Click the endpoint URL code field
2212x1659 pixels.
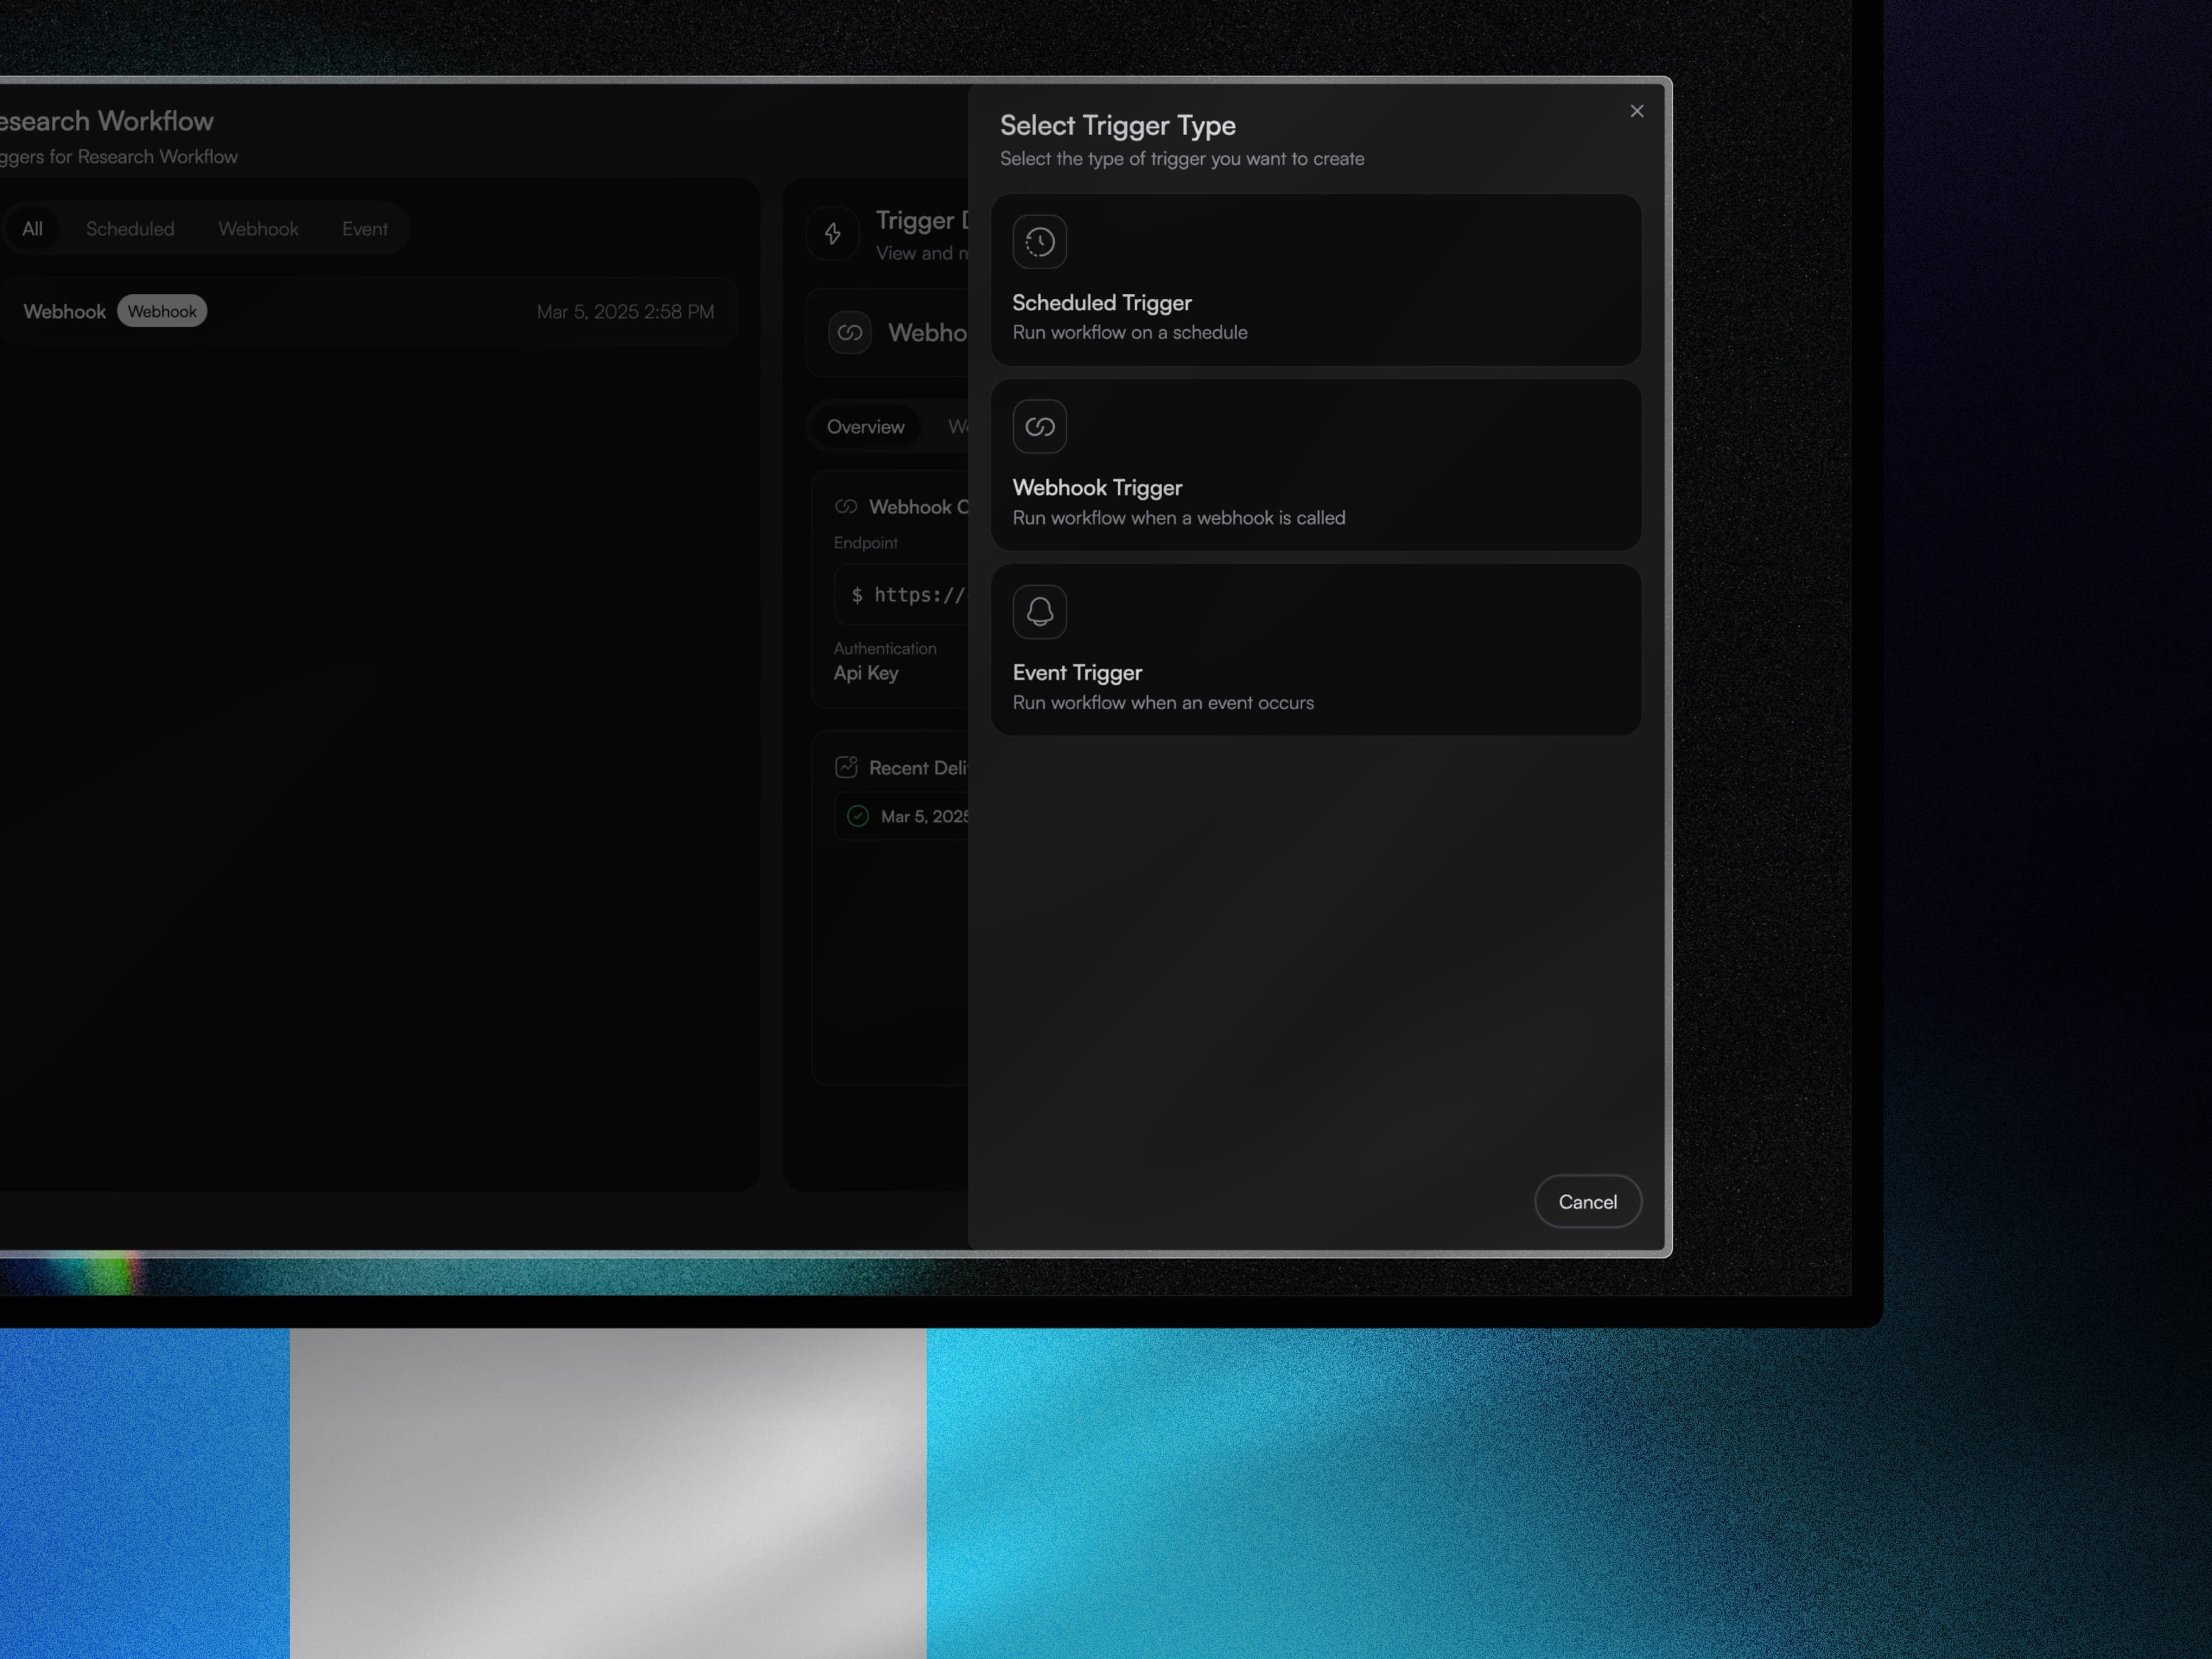(x=902, y=596)
